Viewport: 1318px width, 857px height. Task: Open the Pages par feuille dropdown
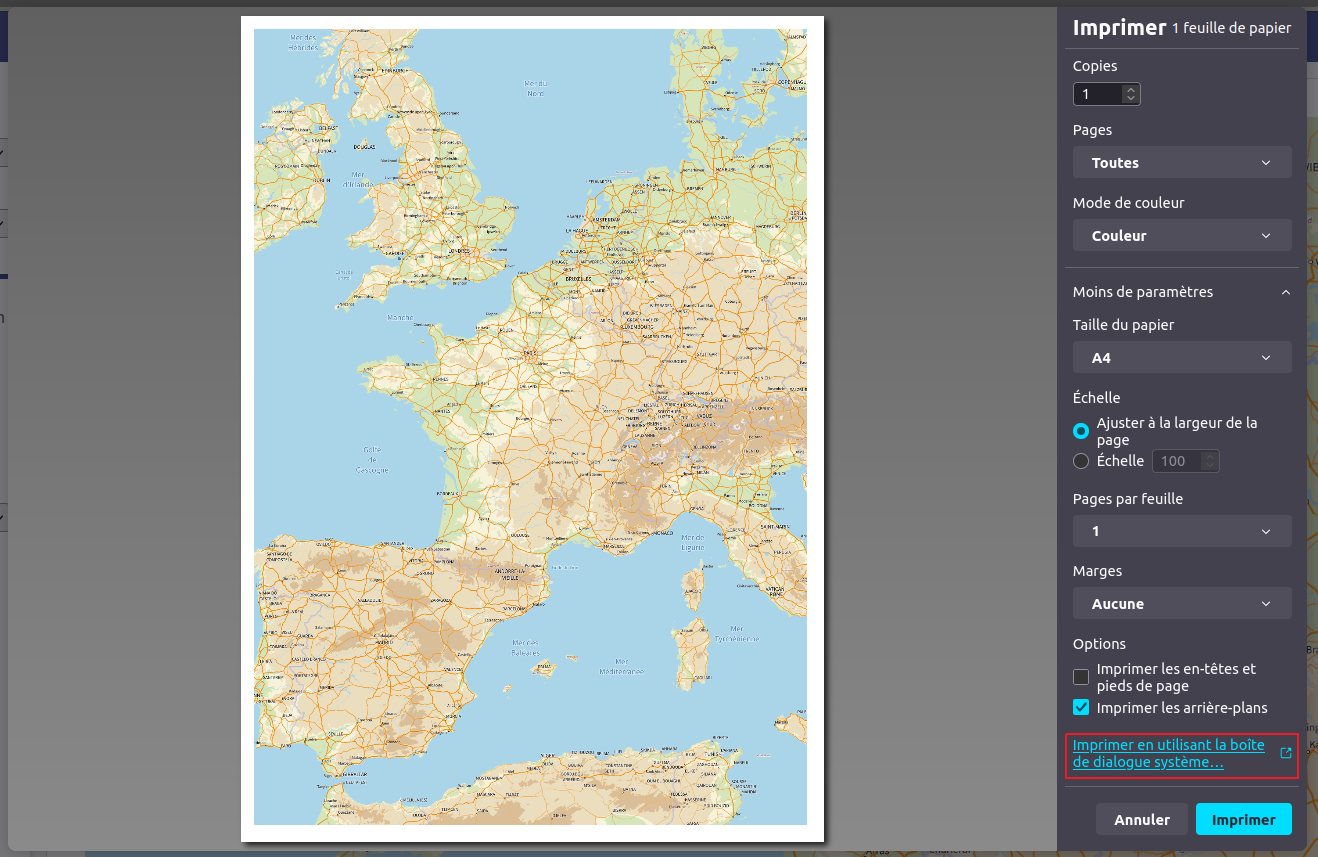pos(1181,531)
